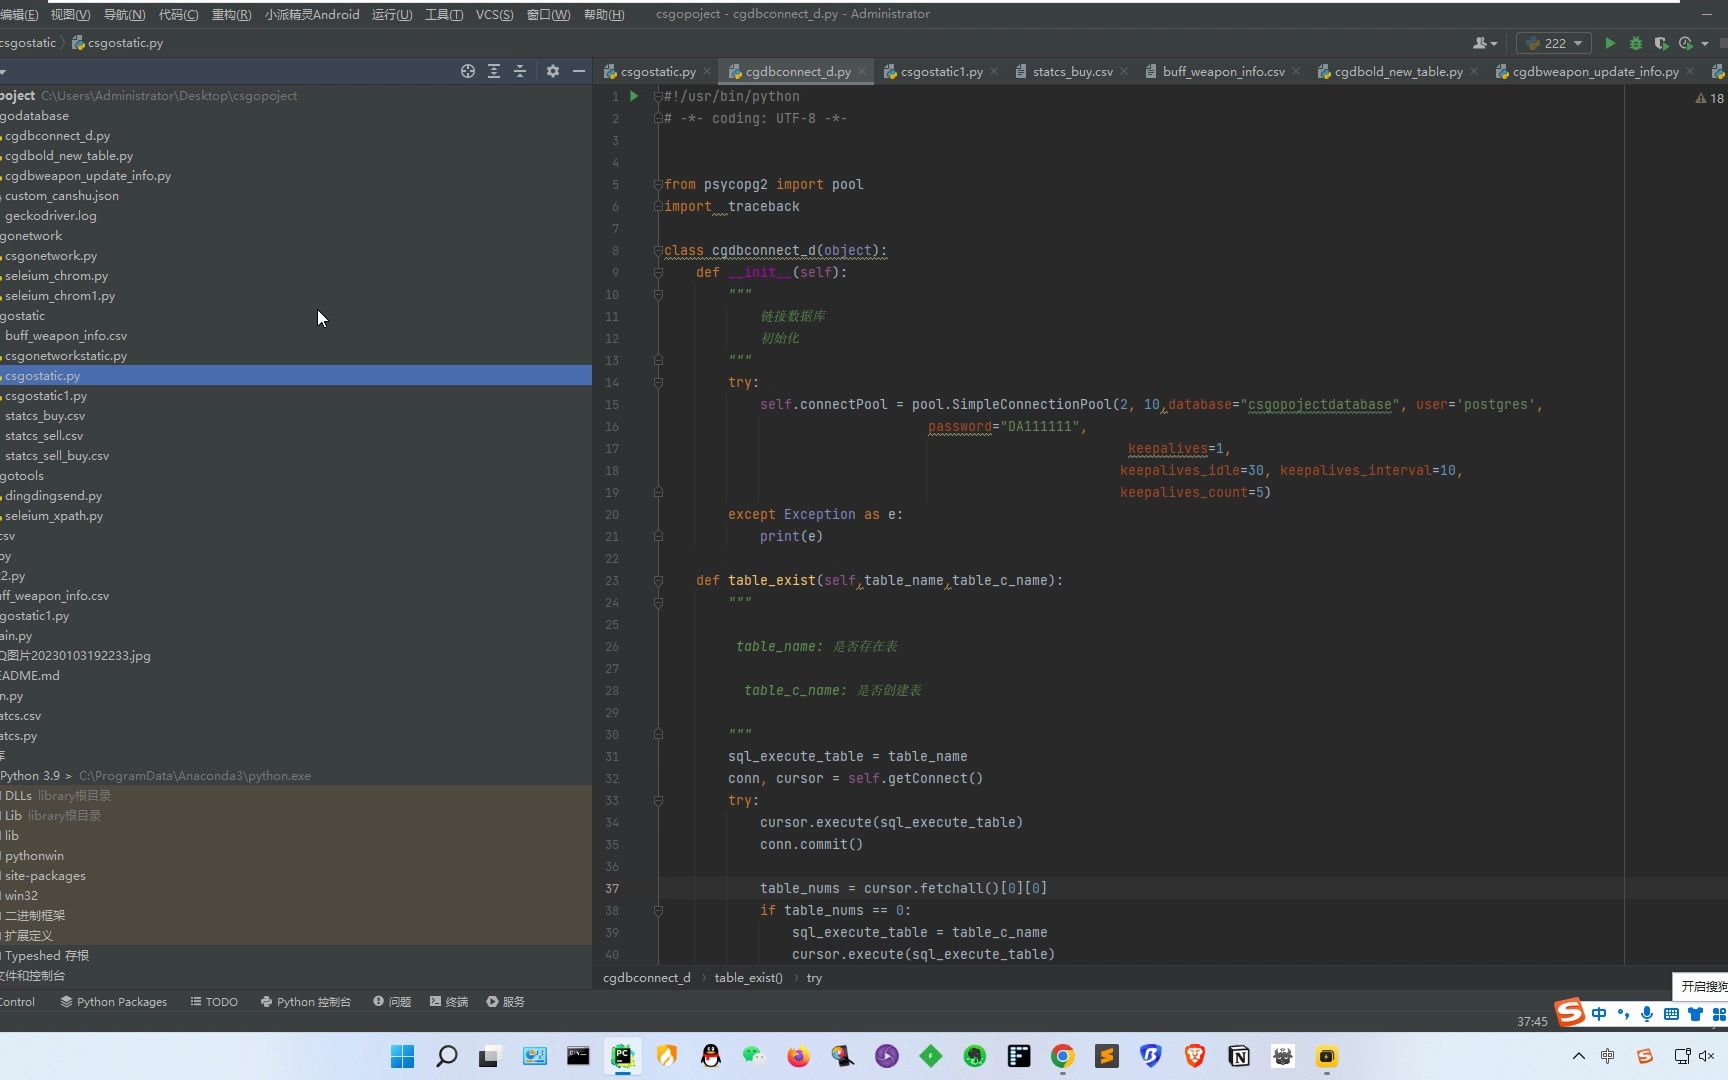The height and width of the screenshot is (1080, 1728).
Task: Open the profiler run options dropdown arrow
Action: 1705,43
